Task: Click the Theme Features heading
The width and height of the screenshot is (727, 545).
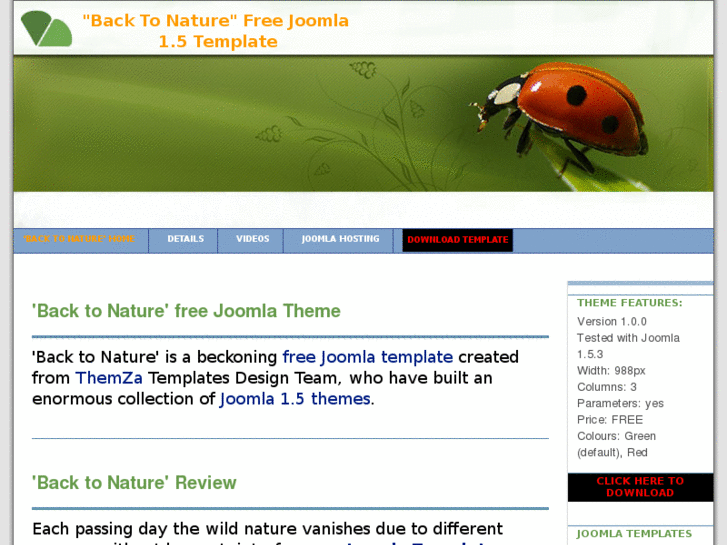Action: 630,303
